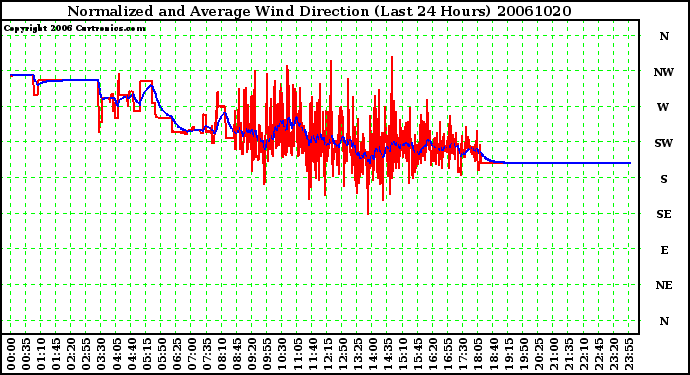The height and width of the screenshot is (375, 690).
Task: Click the 19:50 time axis label
Action: click(x=523, y=354)
